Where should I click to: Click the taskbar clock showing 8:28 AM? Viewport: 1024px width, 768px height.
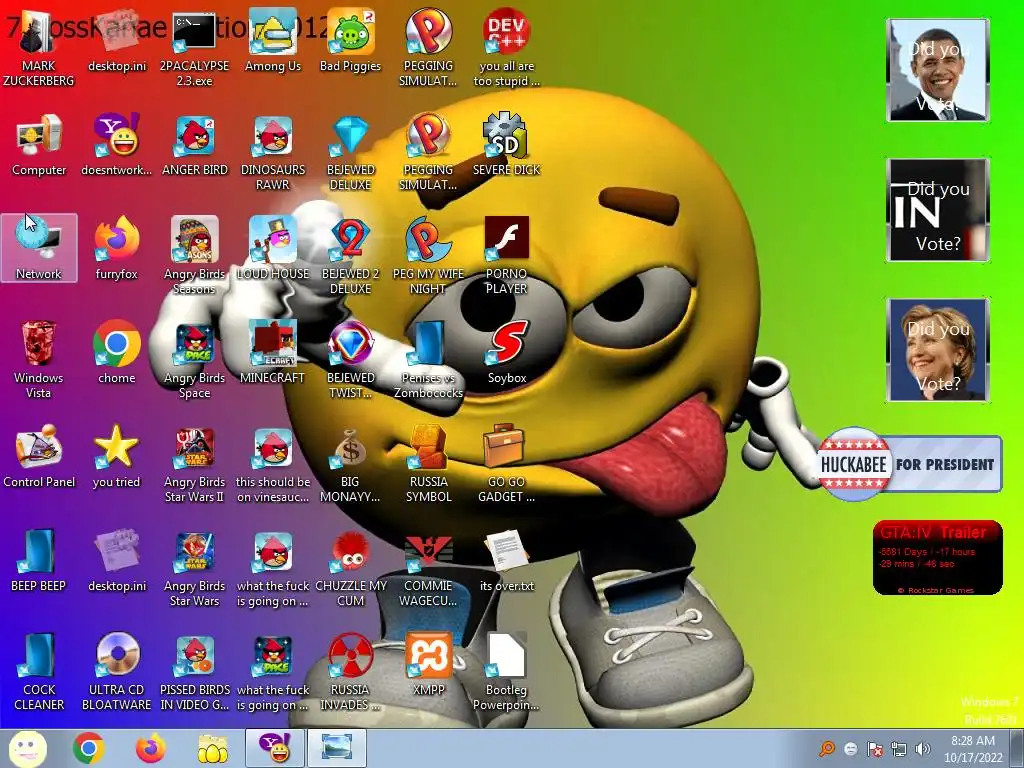tap(972, 748)
